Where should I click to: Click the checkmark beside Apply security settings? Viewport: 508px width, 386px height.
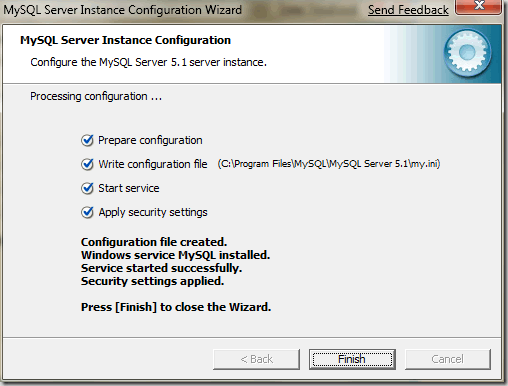[x=87, y=212]
